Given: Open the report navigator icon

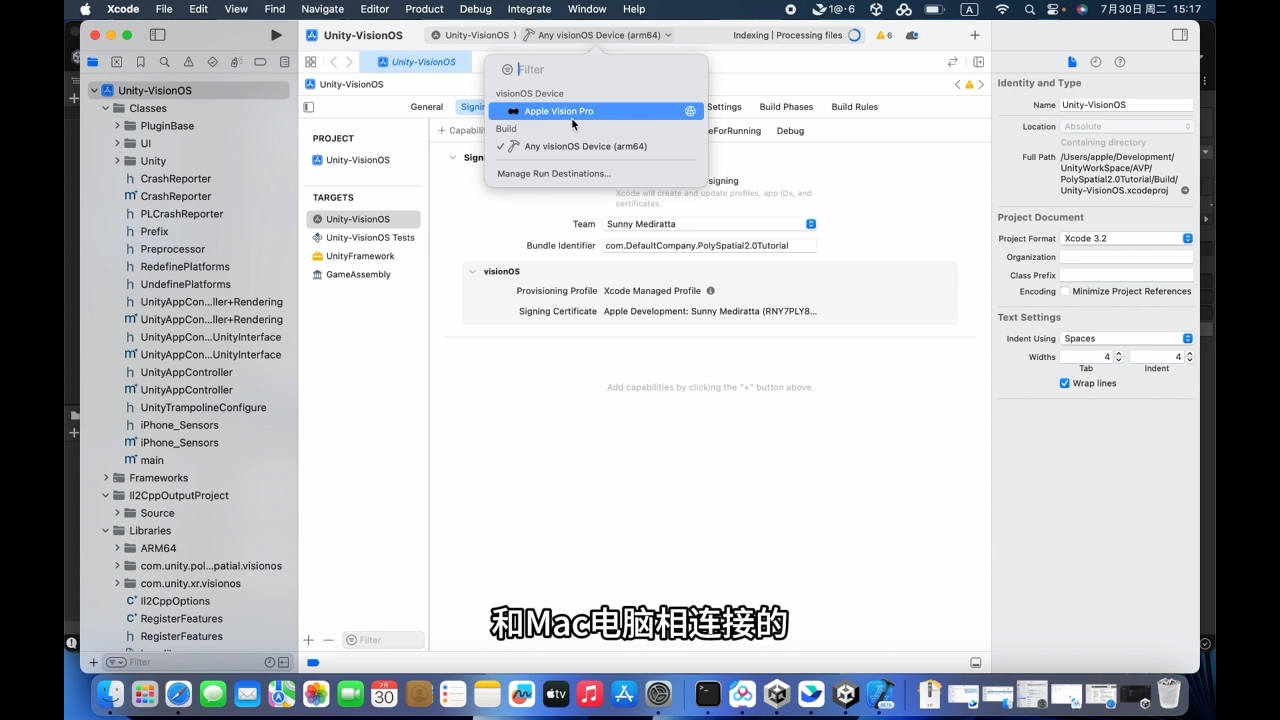Looking at the screenshot, I should [x=284, y=62].
